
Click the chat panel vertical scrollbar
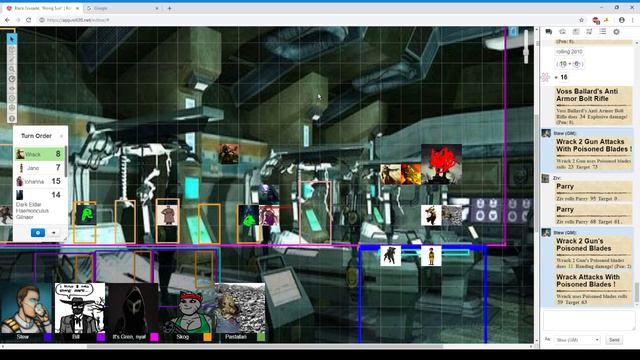click(638, 292)
